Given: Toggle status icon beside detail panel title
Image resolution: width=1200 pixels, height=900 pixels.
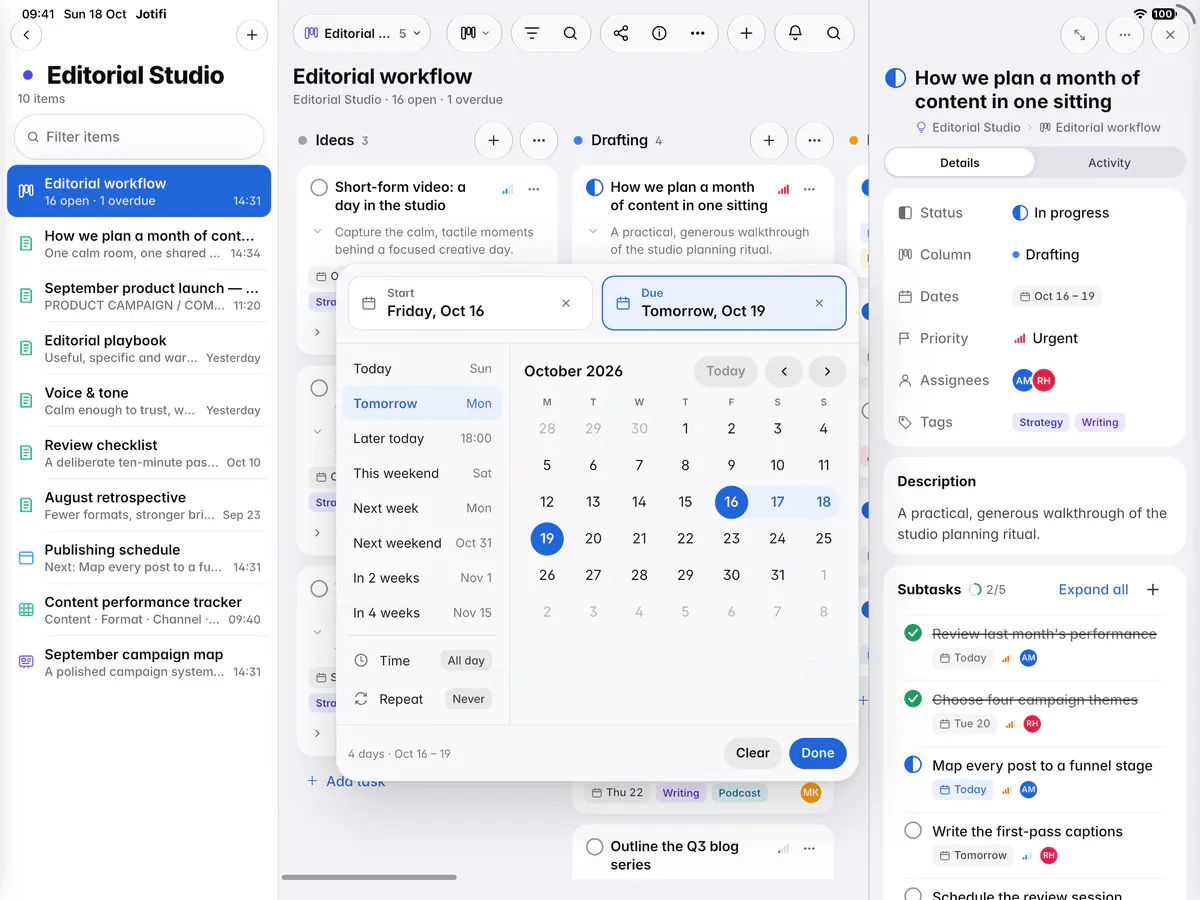Looking at the screenshot, I should pos(896,78).
